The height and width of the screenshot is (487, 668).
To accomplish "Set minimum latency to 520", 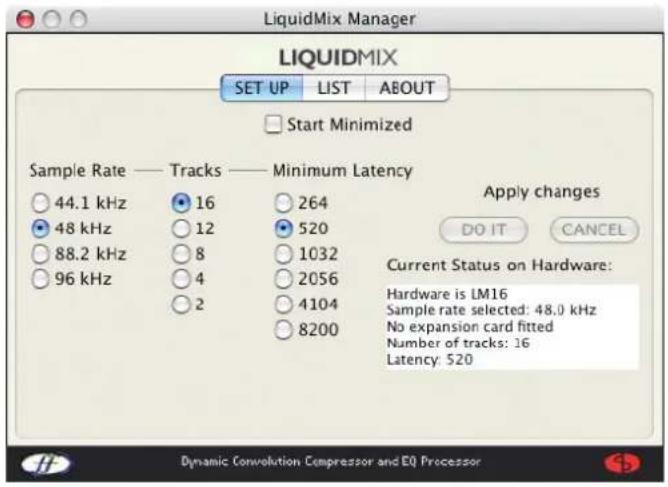I will point(284,228).
